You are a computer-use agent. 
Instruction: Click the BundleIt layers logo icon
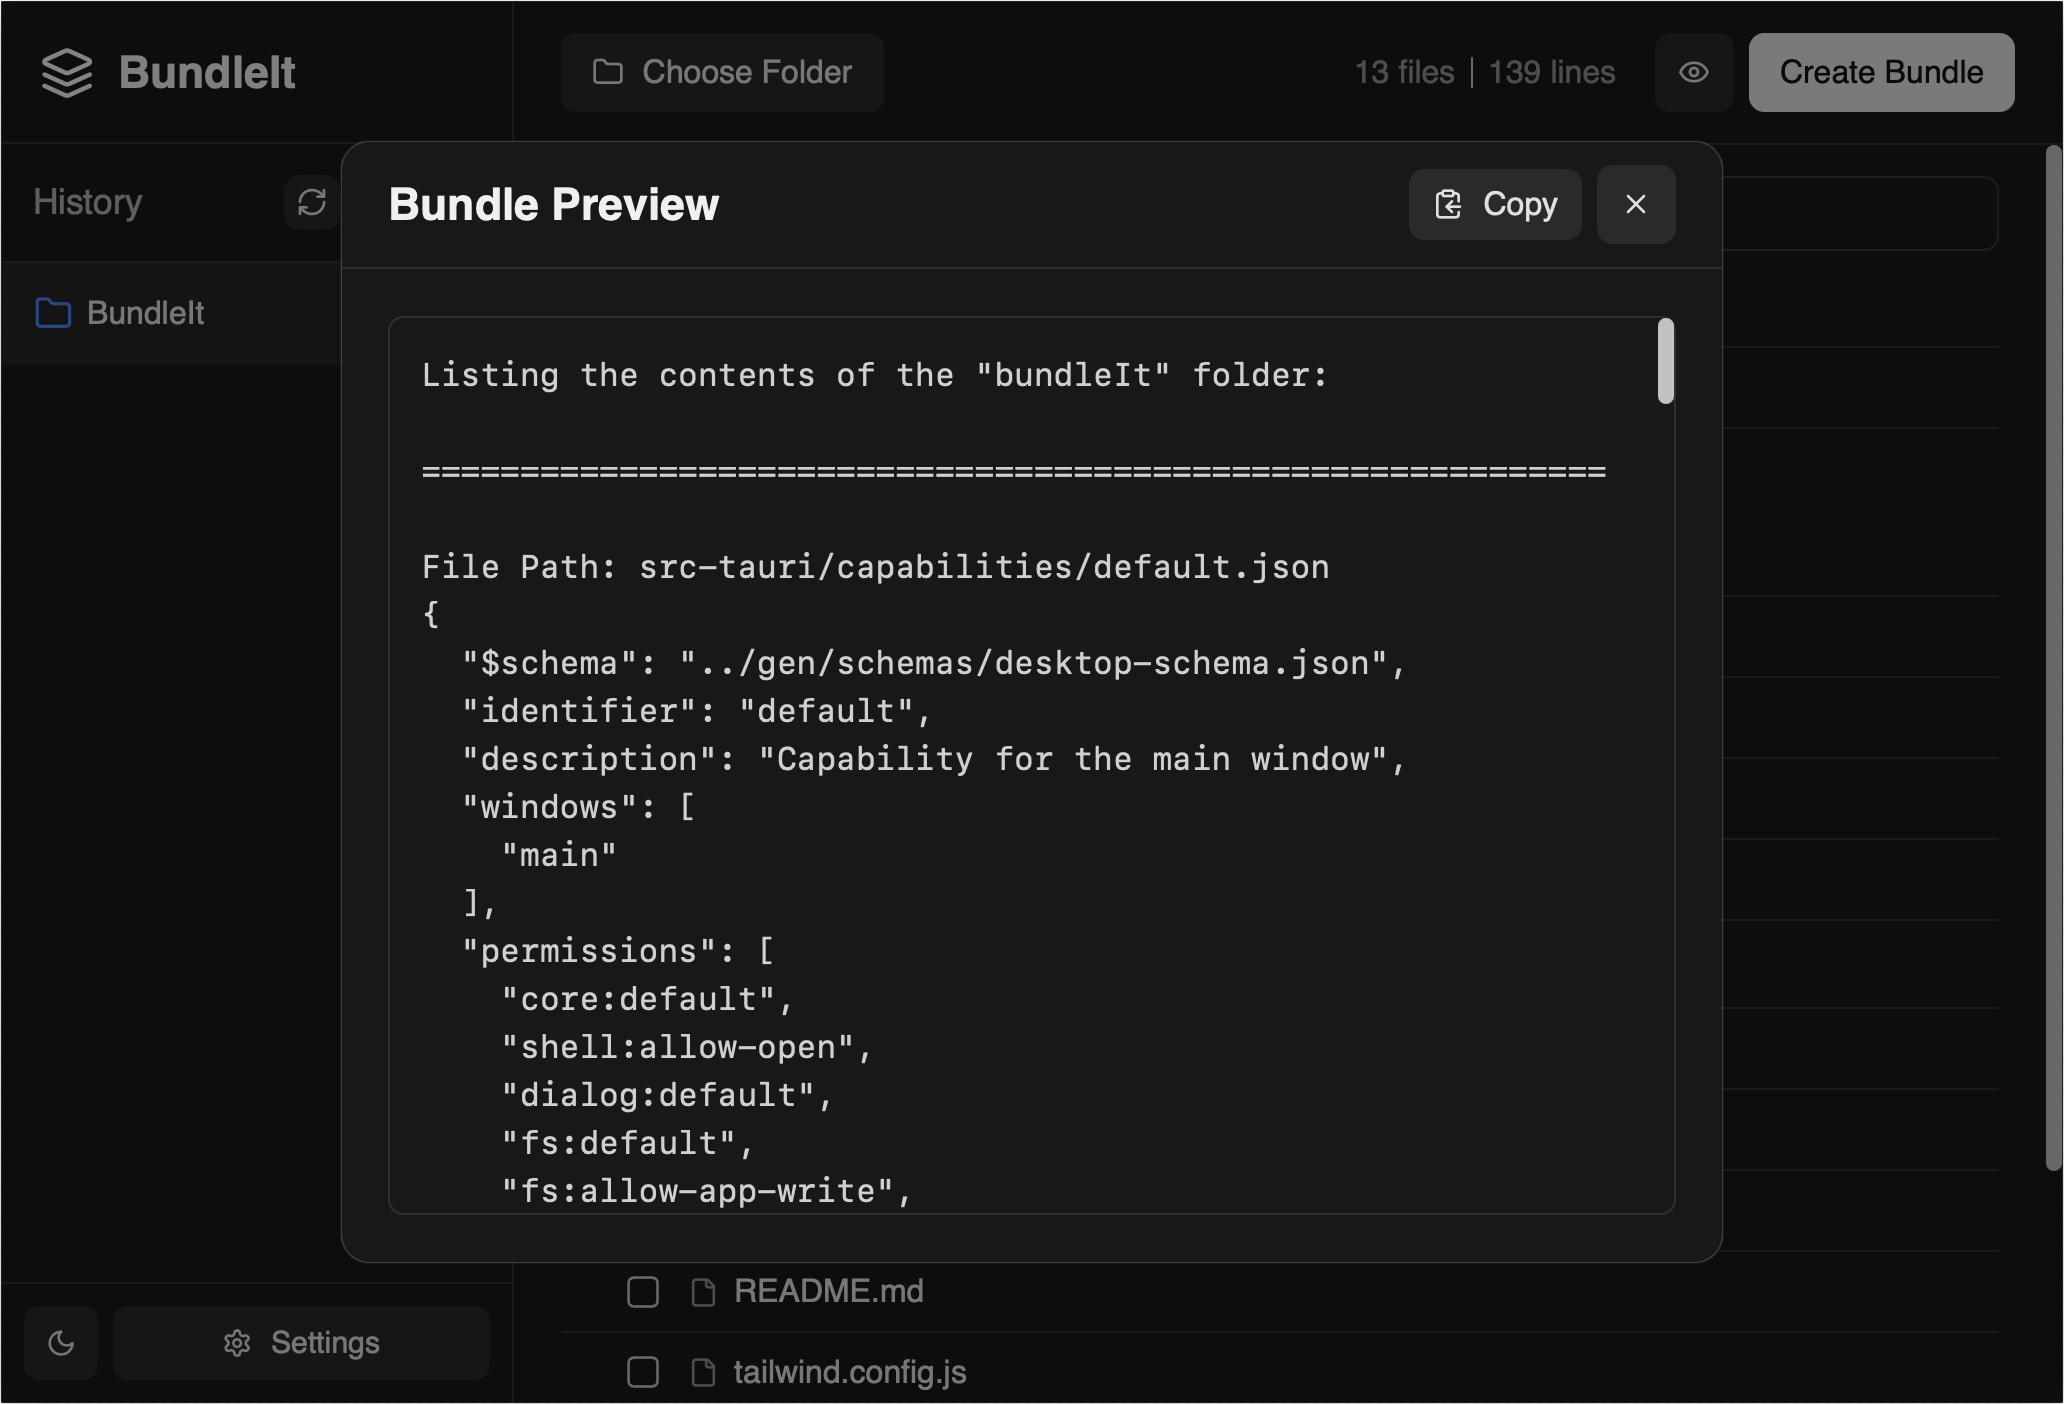tap(67, 73)
